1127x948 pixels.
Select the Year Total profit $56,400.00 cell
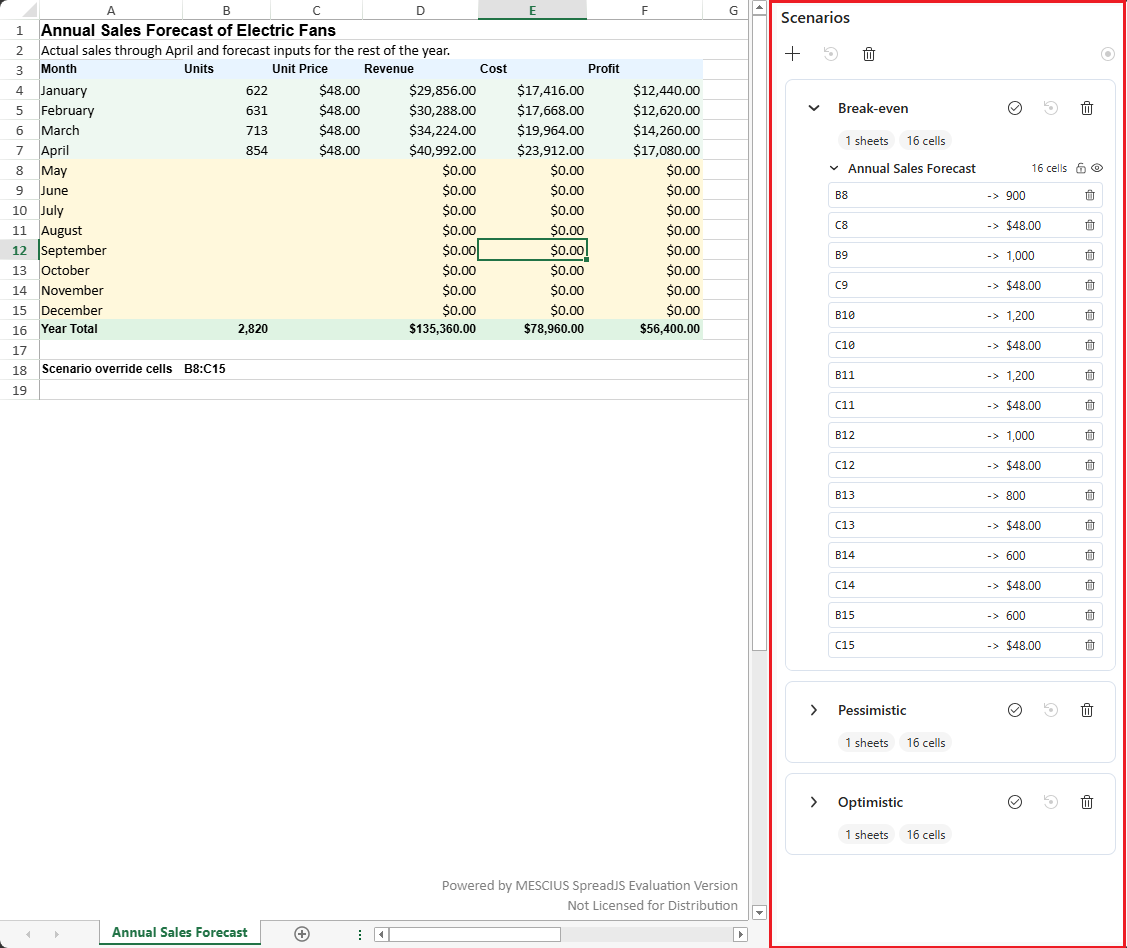point(645,329)
